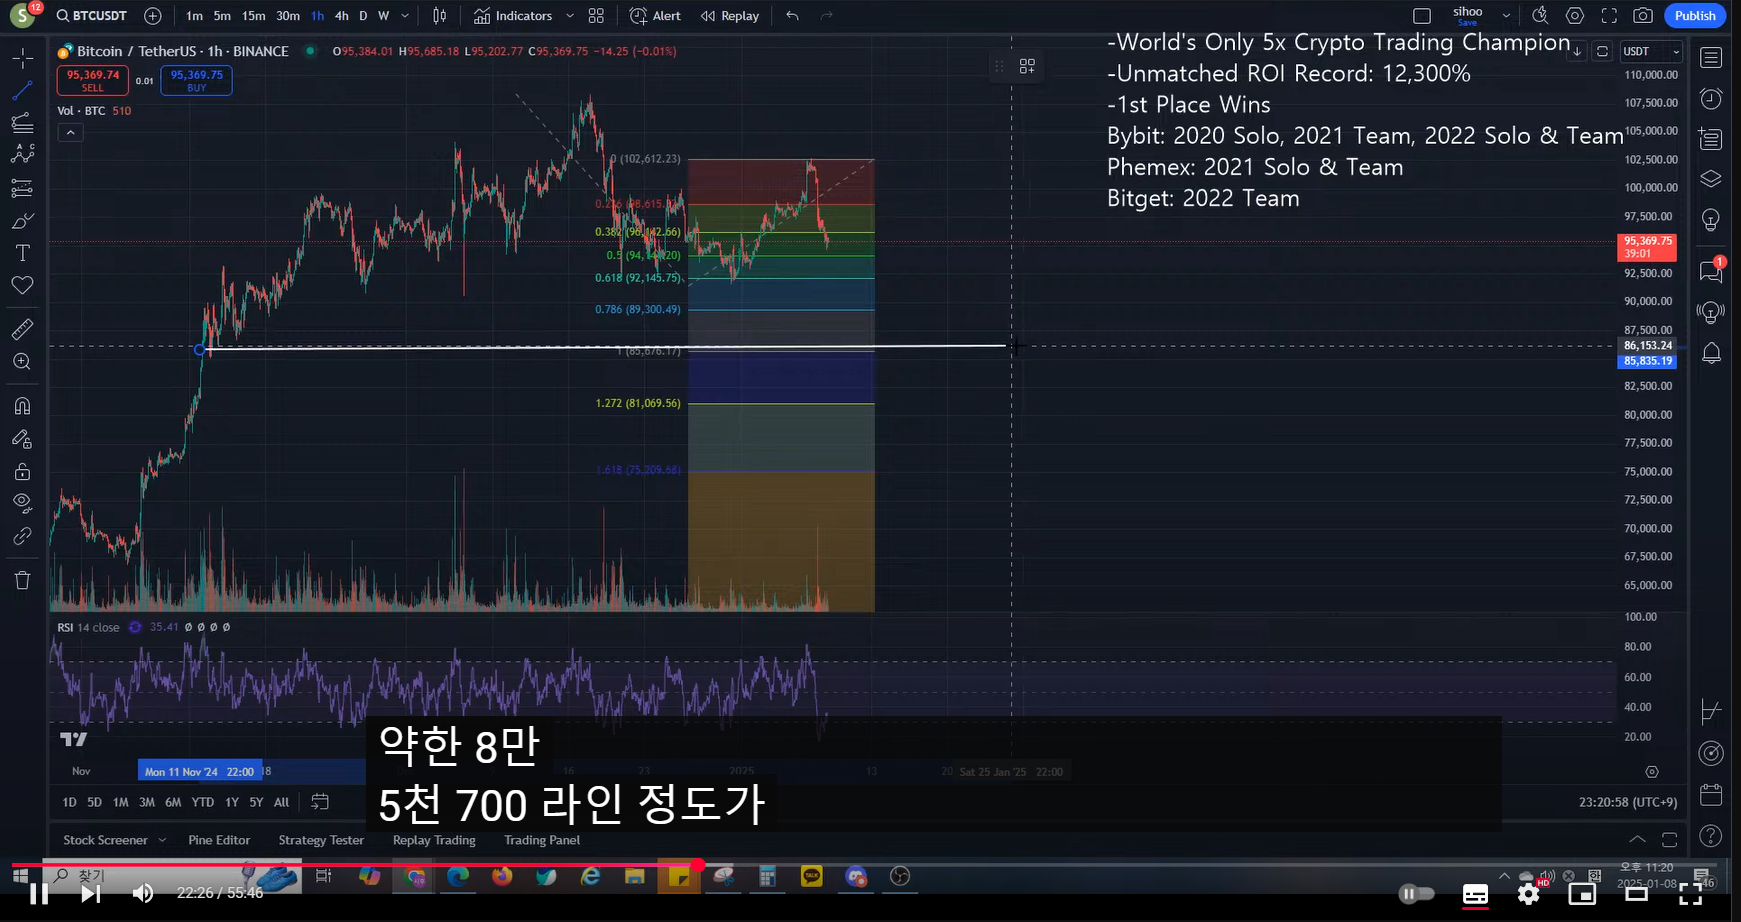
Task: Expand the timeframe interval dropdown
Action: point(405,16)
